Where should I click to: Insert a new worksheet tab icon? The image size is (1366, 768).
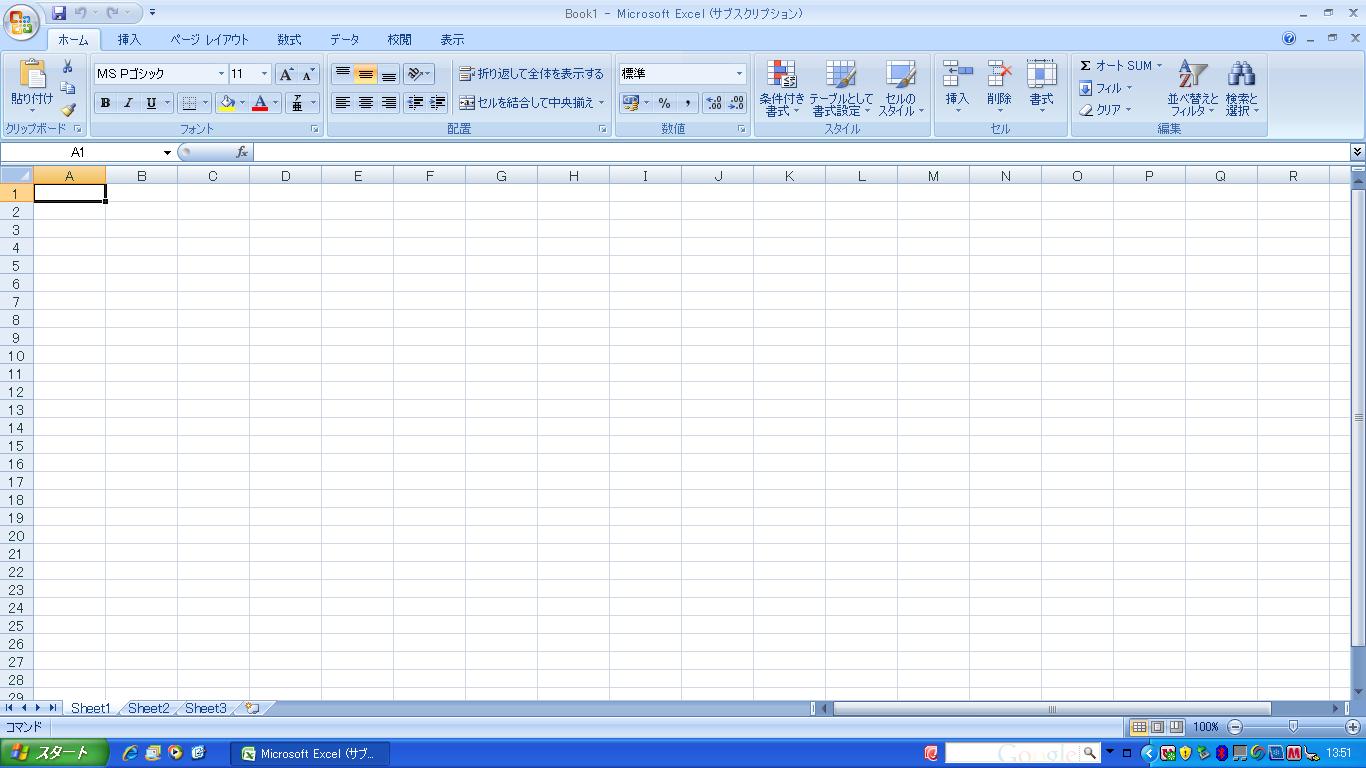[252, 708]
